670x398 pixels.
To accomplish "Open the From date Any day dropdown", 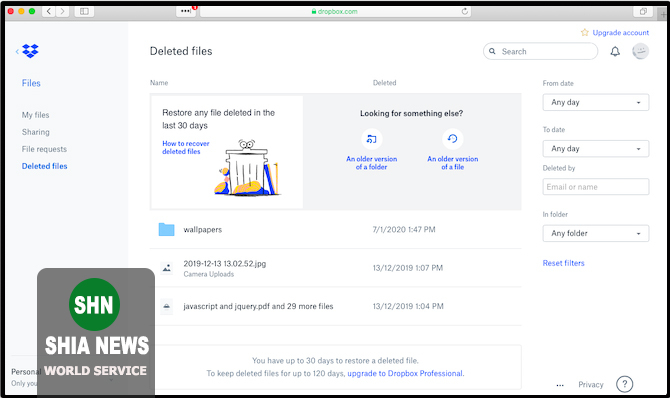I will pyautogui.click(x=596, y=102).
